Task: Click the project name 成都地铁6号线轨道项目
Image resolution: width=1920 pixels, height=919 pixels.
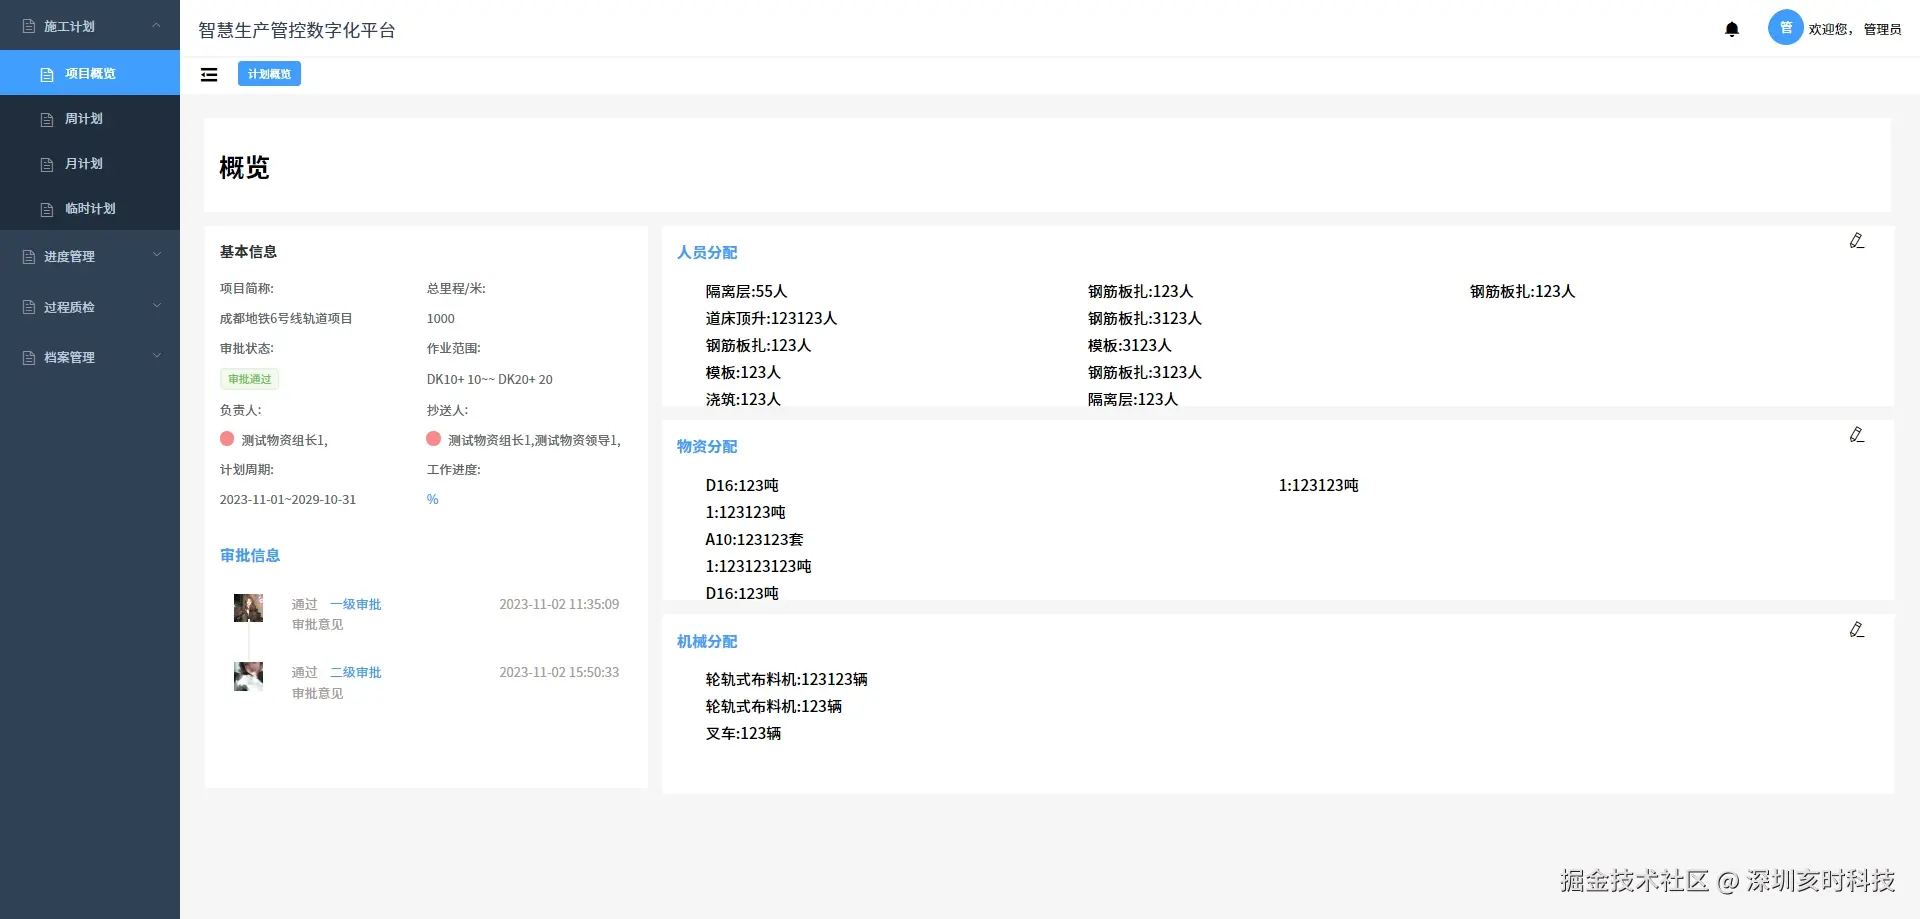Action: pyautogui.click(x=286, y=318)
